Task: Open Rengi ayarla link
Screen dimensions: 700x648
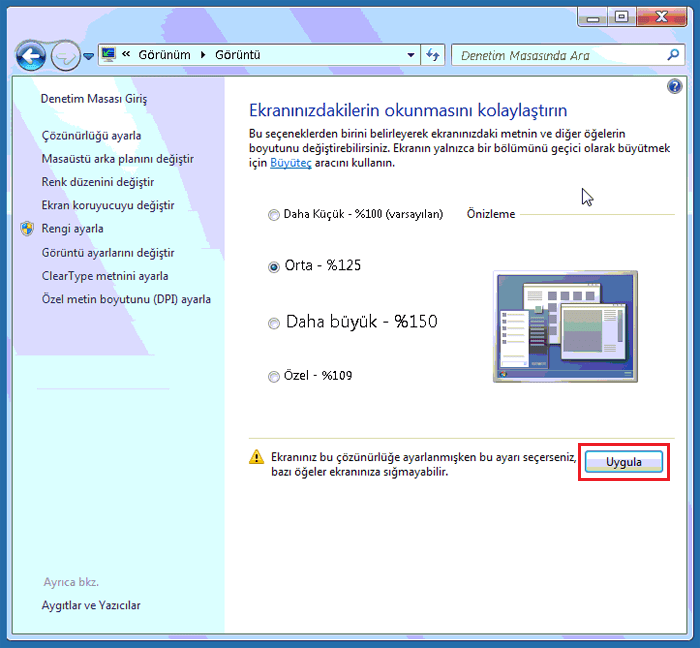Action: pyautogui.click(x=72, y=228)
